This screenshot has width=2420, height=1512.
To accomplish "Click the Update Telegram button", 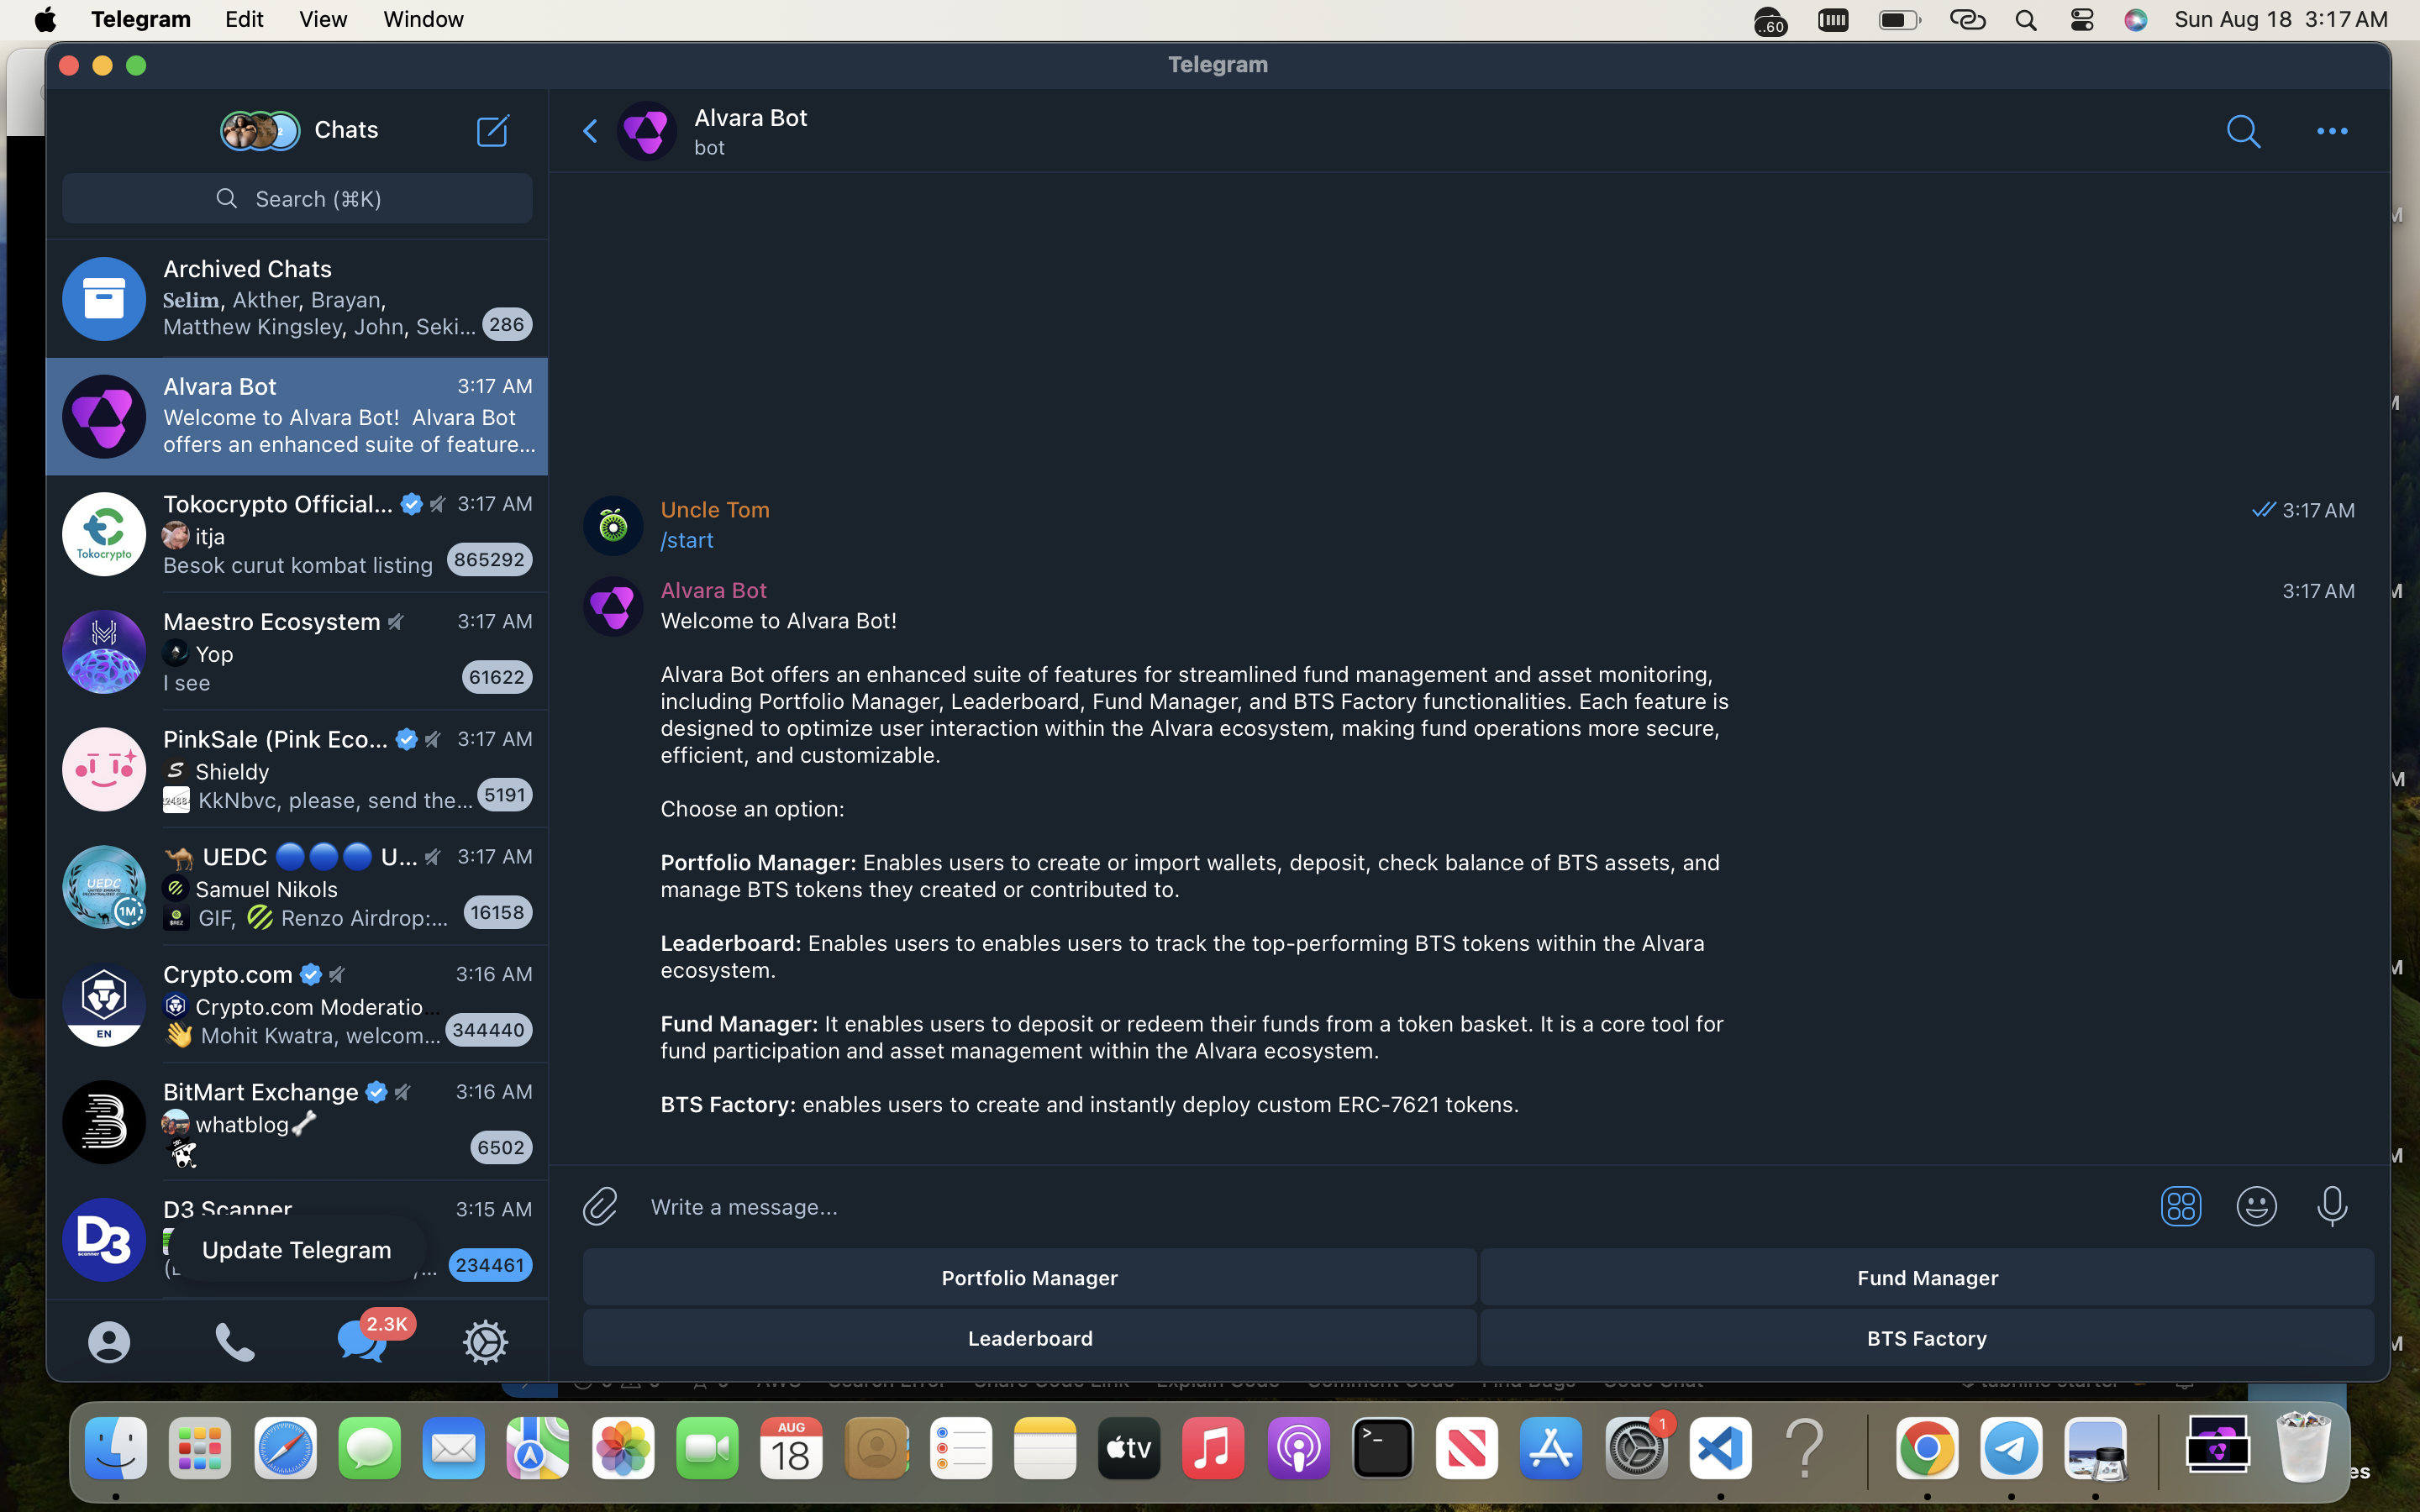I will (x=297, y=1250).
